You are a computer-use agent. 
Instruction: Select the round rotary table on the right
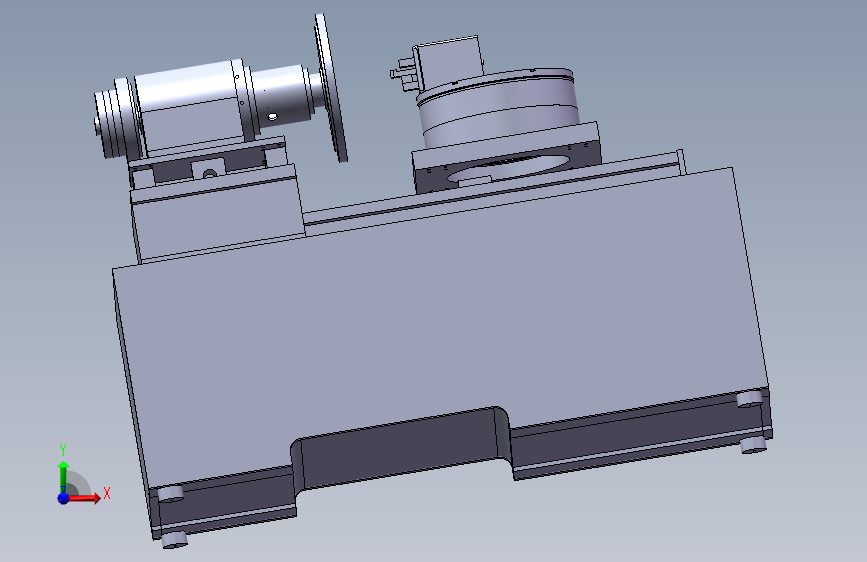click(498, 108)
